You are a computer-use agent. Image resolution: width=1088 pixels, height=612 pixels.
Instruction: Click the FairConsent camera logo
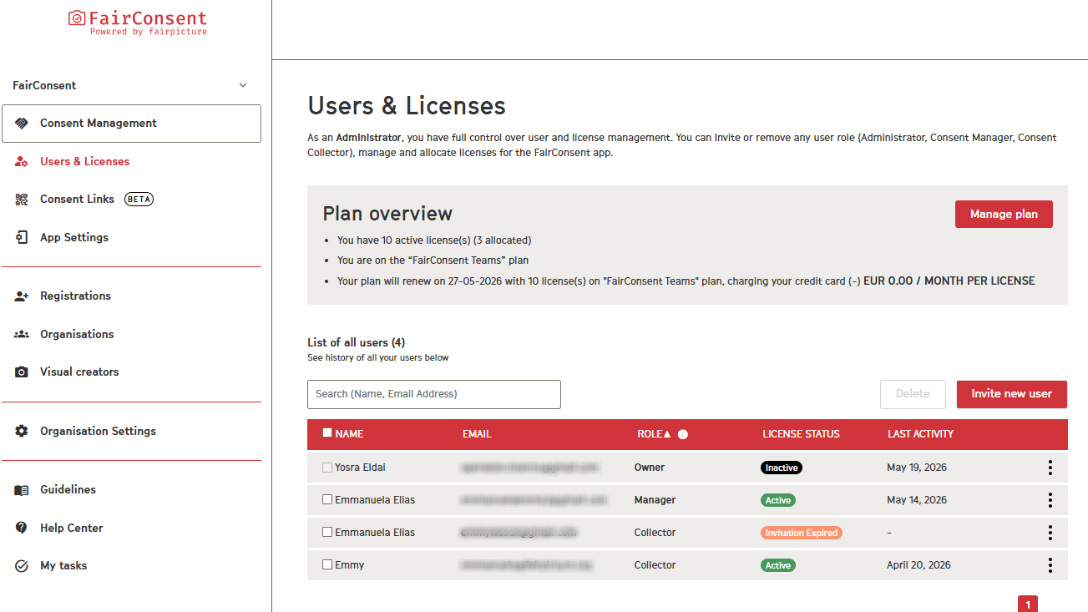(76, 18)
